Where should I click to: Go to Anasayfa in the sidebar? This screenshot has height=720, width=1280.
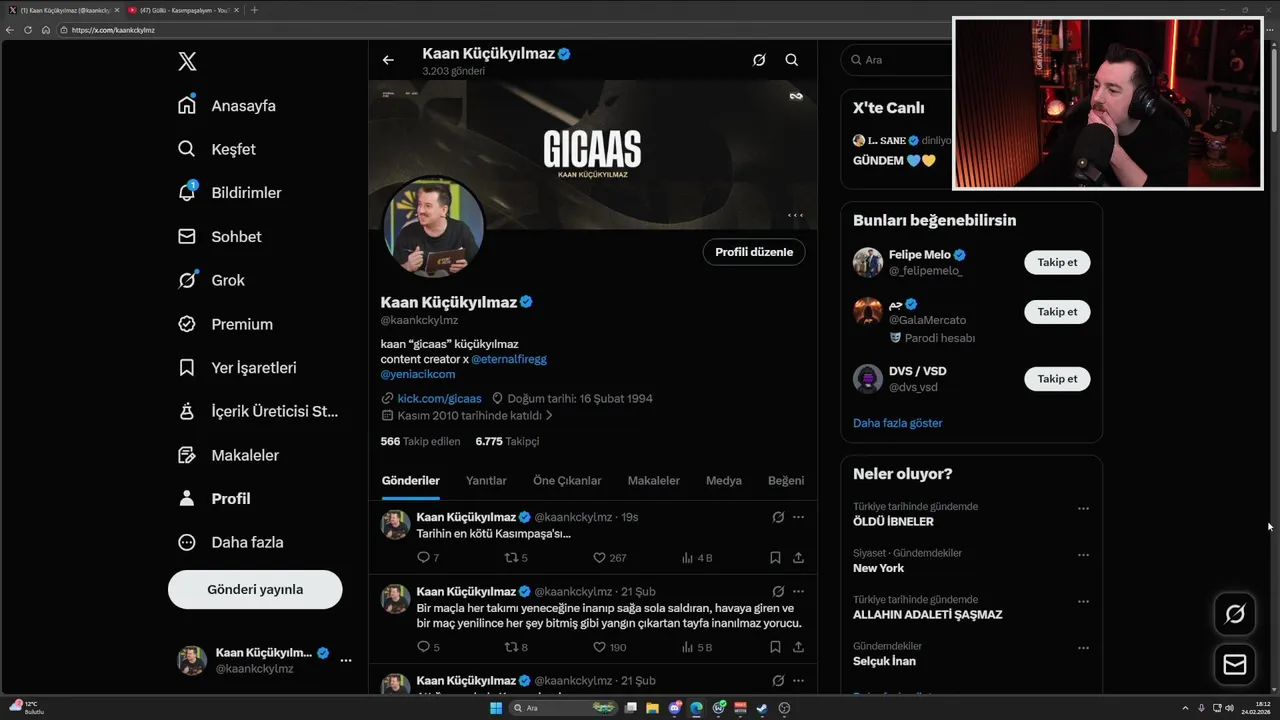tap(227, 106)
